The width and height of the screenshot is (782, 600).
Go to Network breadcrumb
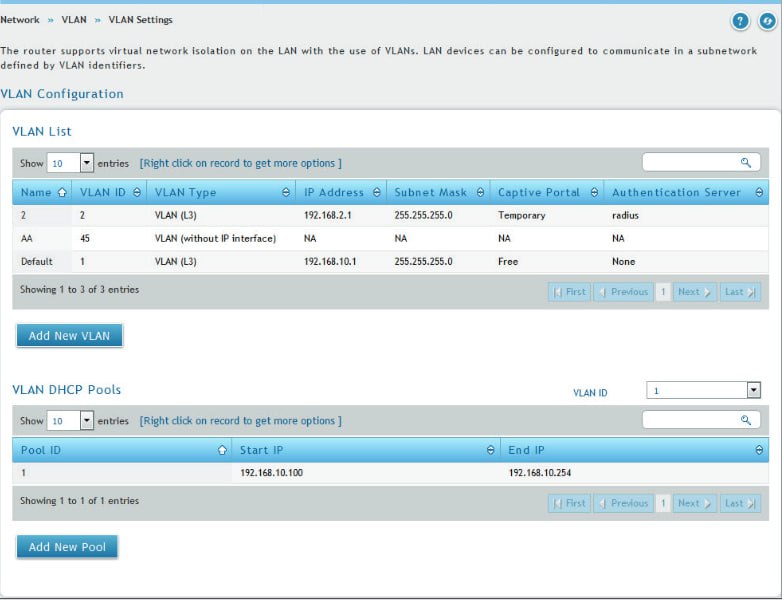point(20,20)
